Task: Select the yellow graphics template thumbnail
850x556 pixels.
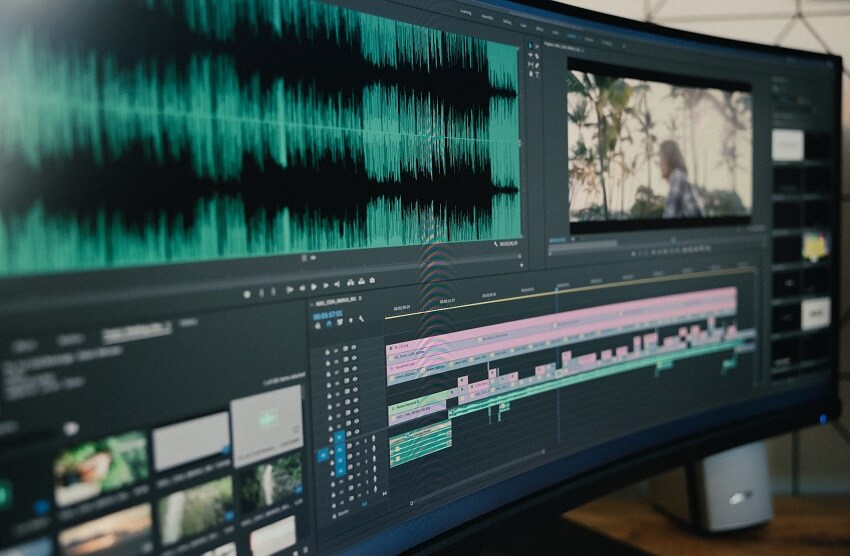Action: click(816, 245)
